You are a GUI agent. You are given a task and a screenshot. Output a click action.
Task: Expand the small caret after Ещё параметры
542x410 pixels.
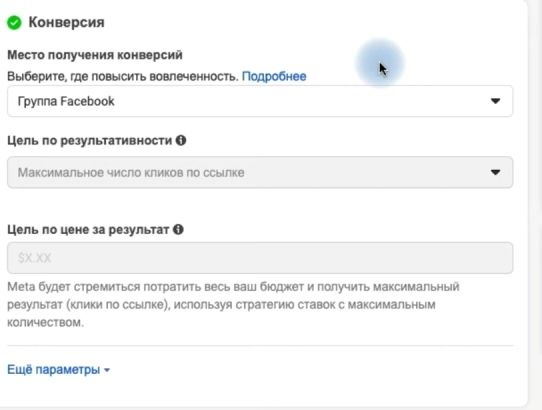107,370
